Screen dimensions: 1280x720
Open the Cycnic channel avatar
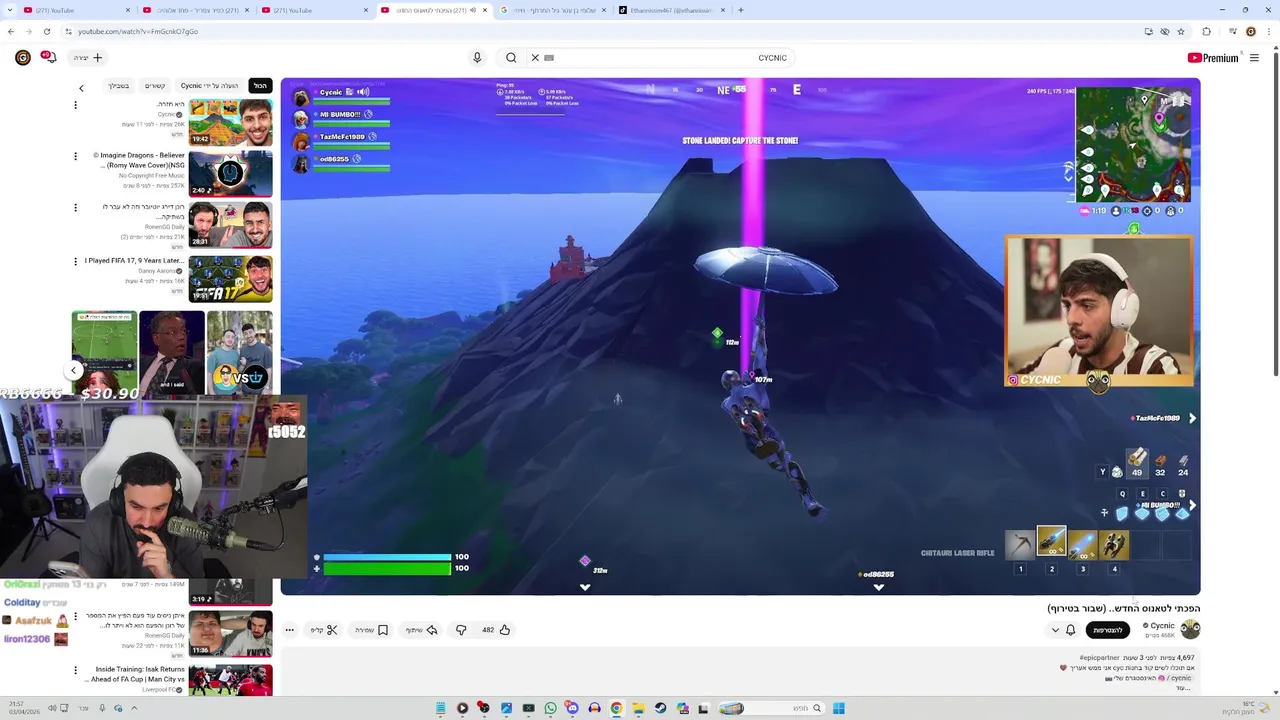click(1190, 629)
